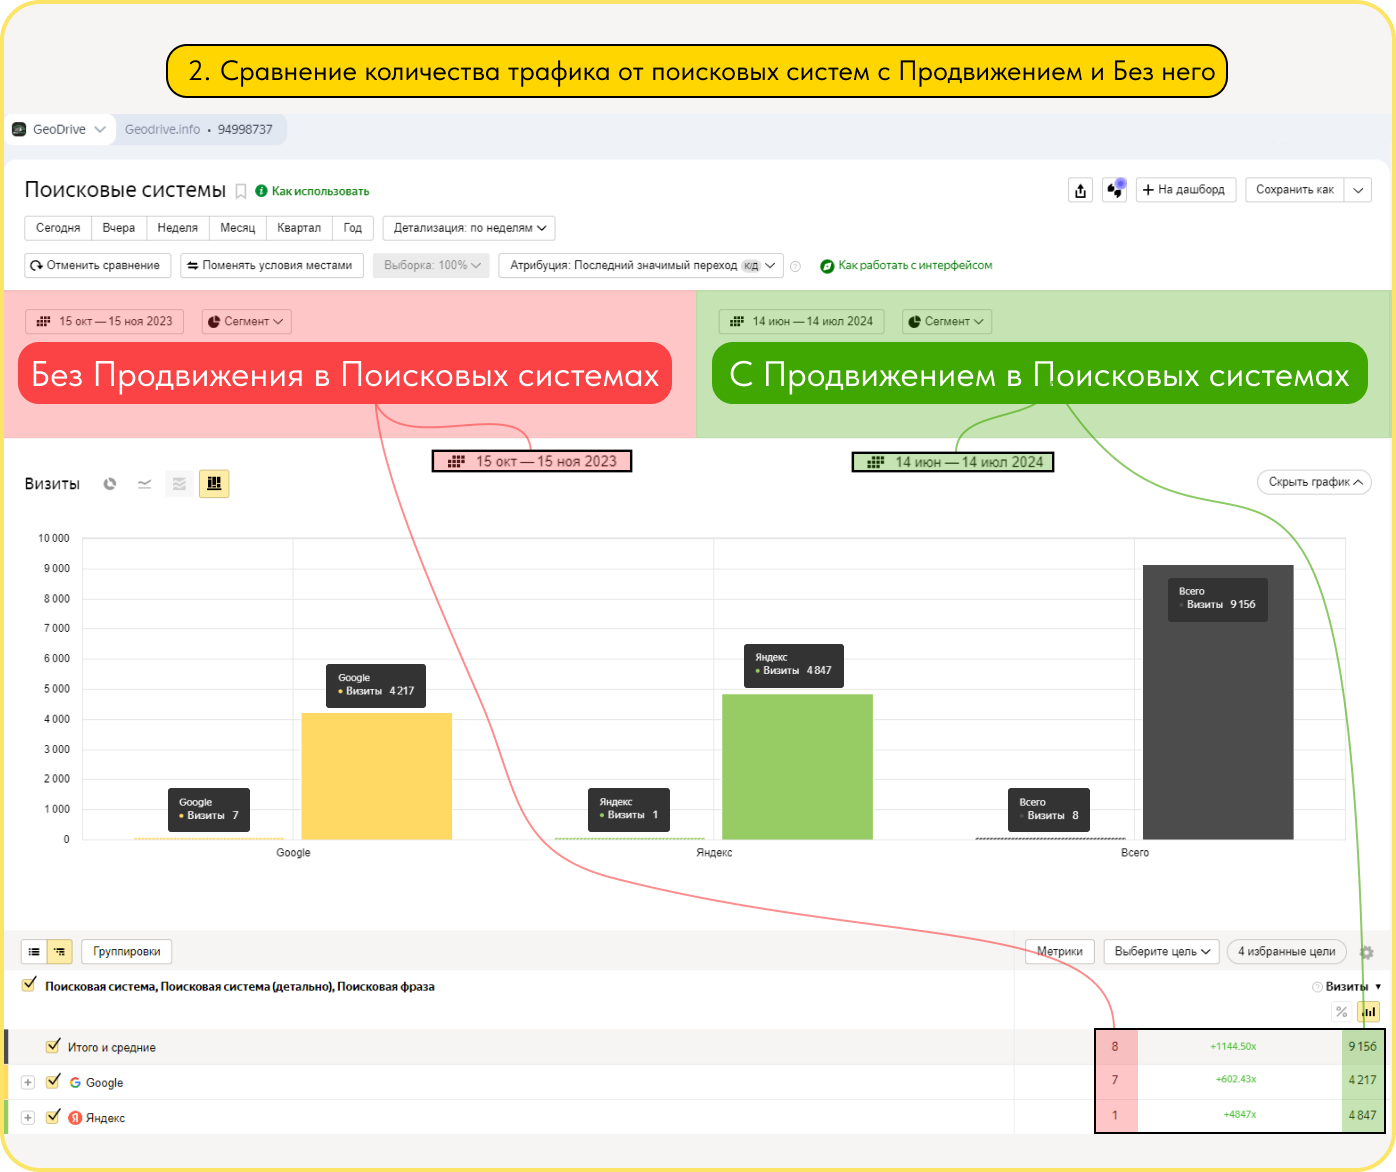This screenshot has width=1396, height=1172.
Task: Open the GeoDrive account dropdown
Action: (59, 129)
